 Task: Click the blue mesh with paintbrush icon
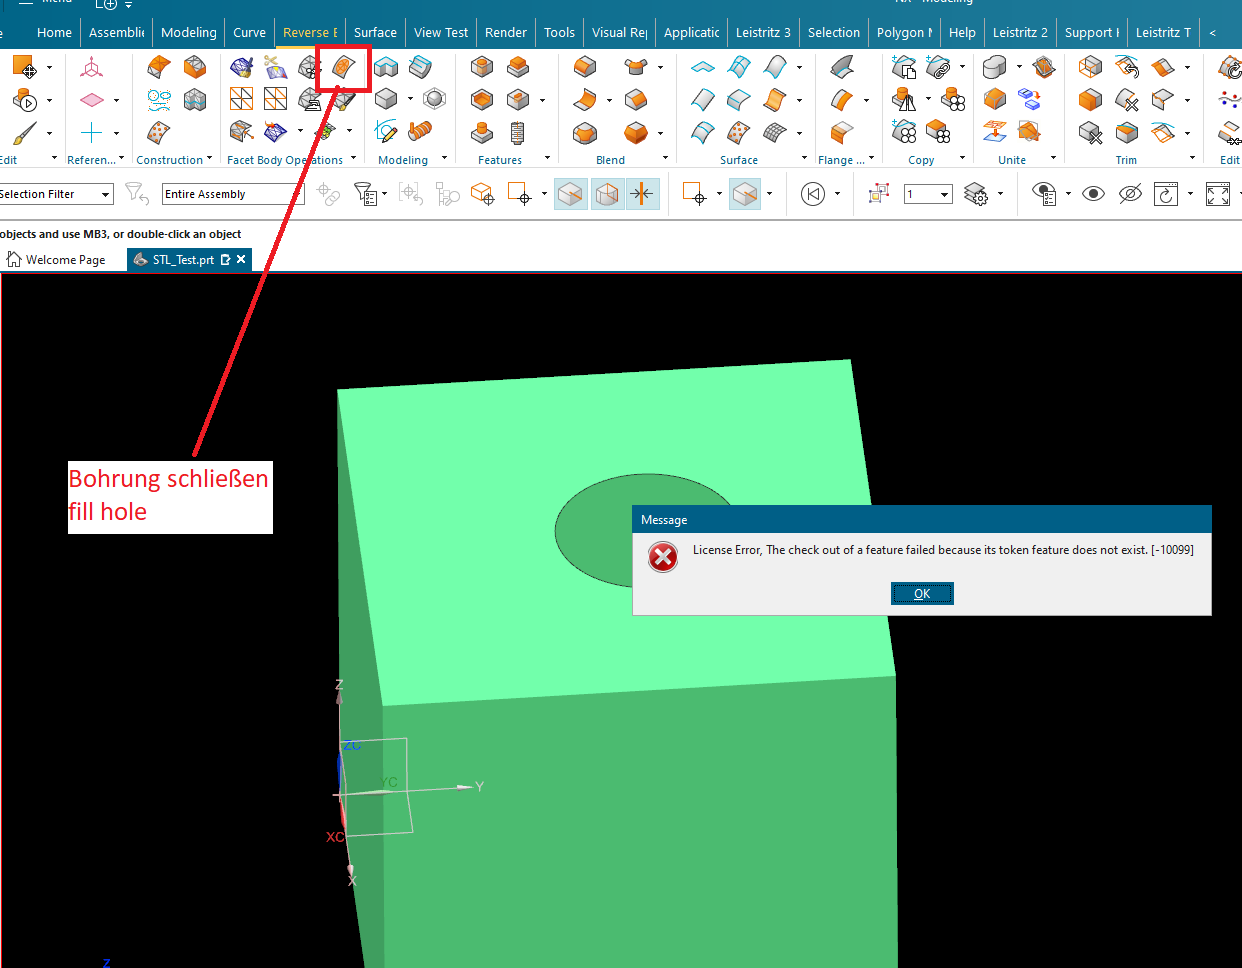241,68
